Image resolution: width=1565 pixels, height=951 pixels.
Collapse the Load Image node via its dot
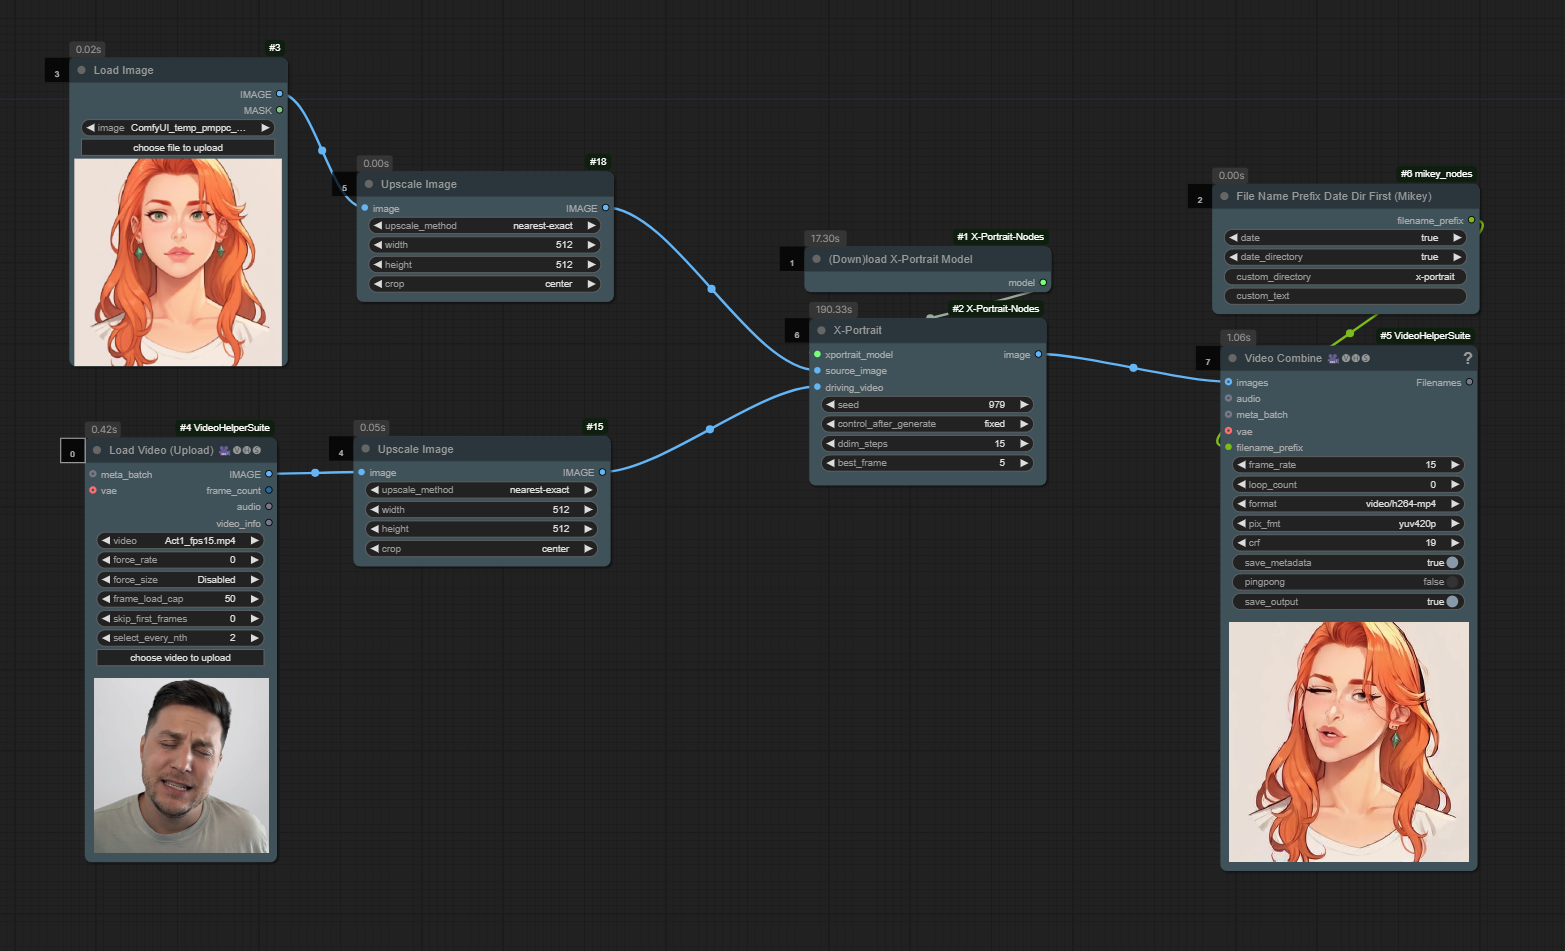click(82, 70)
